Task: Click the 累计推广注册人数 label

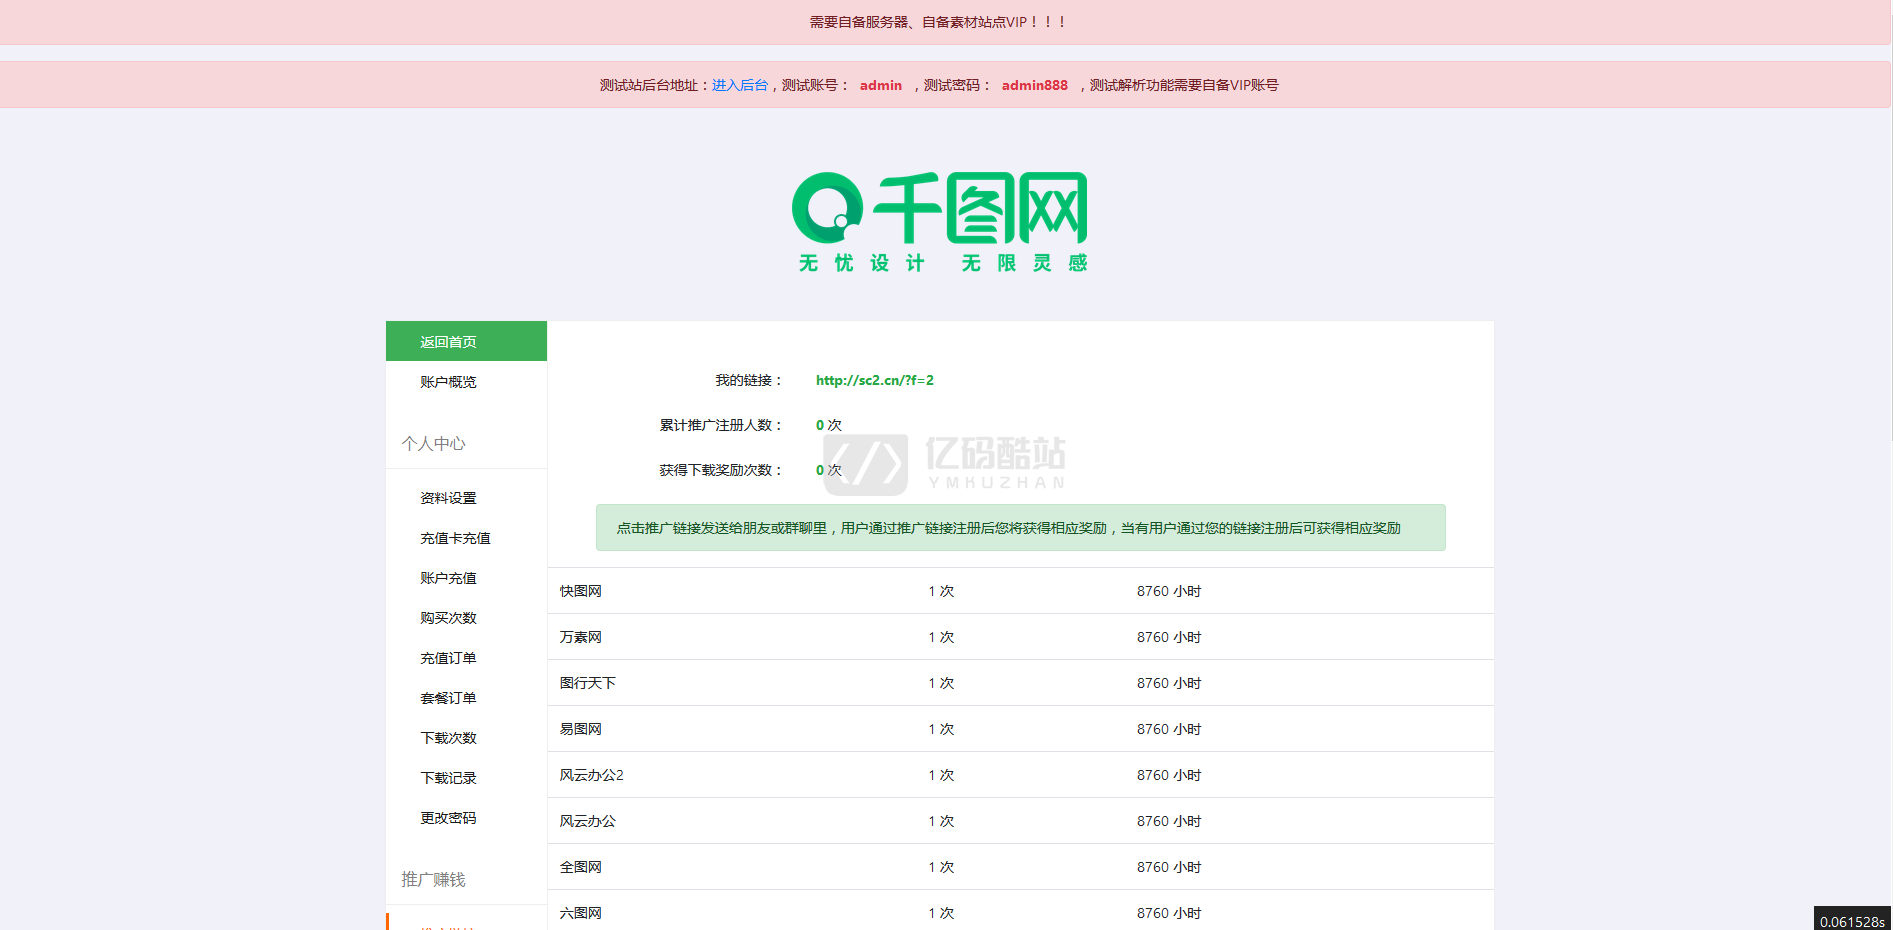Action: tap(721, 425)
